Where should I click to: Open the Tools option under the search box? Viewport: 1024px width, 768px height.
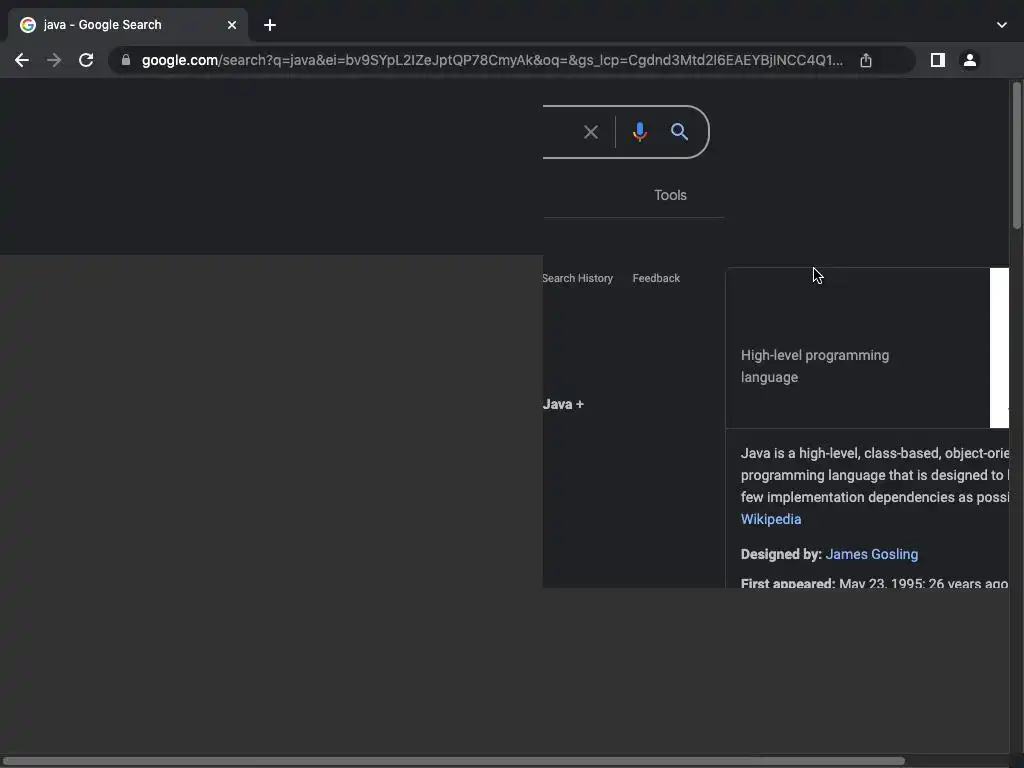click(670, 195)
